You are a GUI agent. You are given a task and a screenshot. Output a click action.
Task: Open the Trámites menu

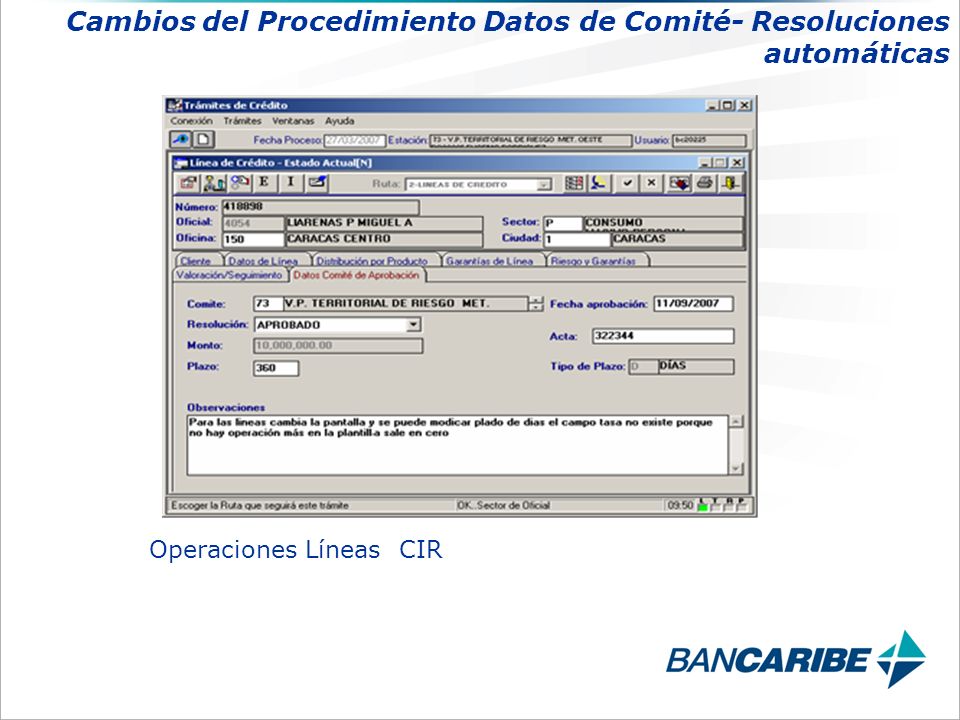(242, 121)
